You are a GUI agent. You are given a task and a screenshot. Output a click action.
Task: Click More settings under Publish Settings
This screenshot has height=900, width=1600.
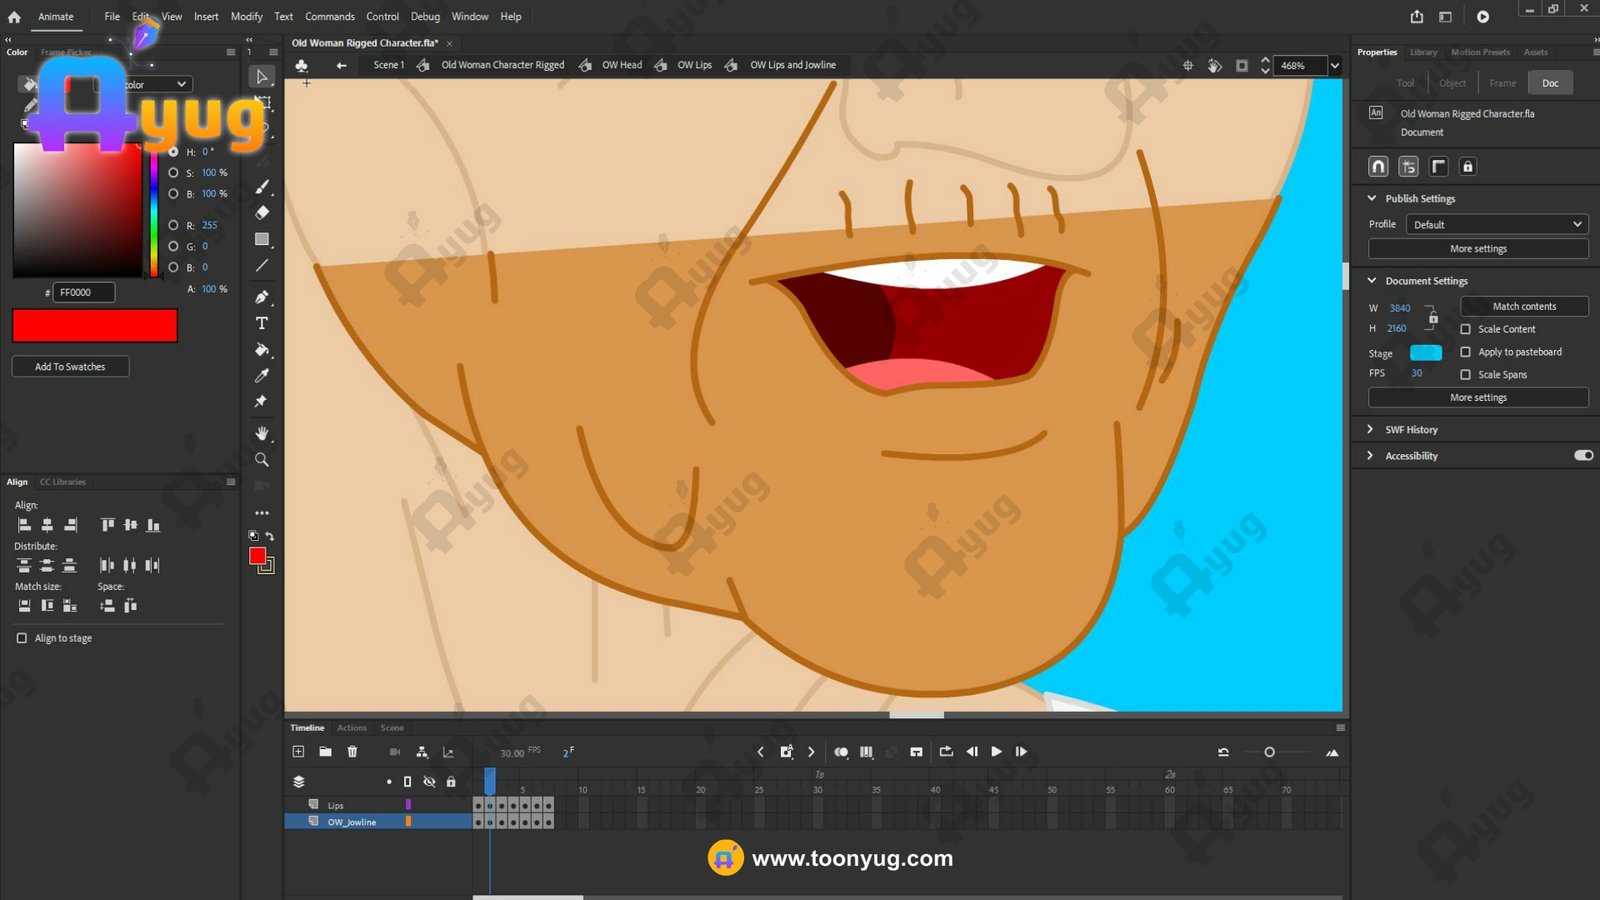tap(1478, 248)
